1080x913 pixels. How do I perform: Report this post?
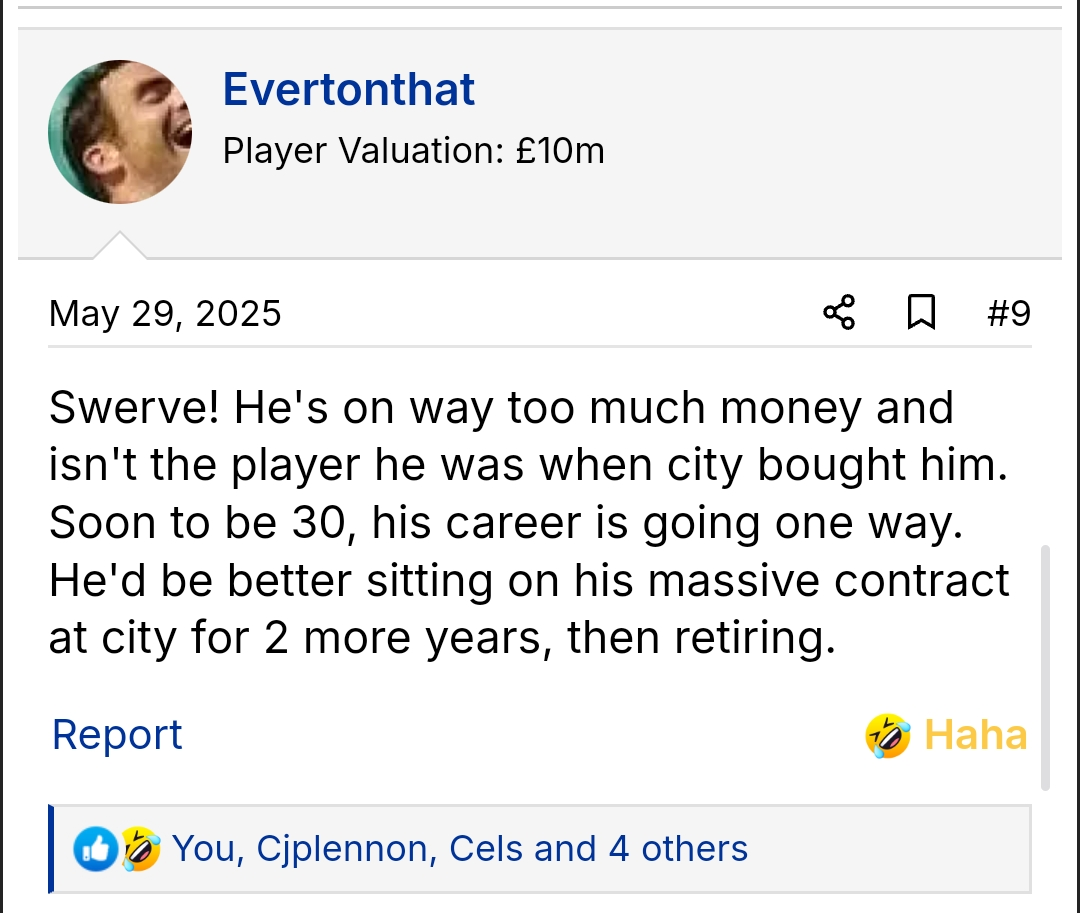click(117, 735)
